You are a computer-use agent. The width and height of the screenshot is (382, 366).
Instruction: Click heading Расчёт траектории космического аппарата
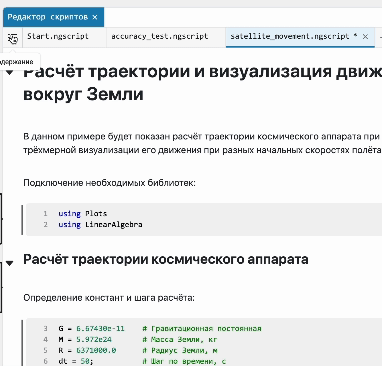pyautogui.click(x=166, y=259)
